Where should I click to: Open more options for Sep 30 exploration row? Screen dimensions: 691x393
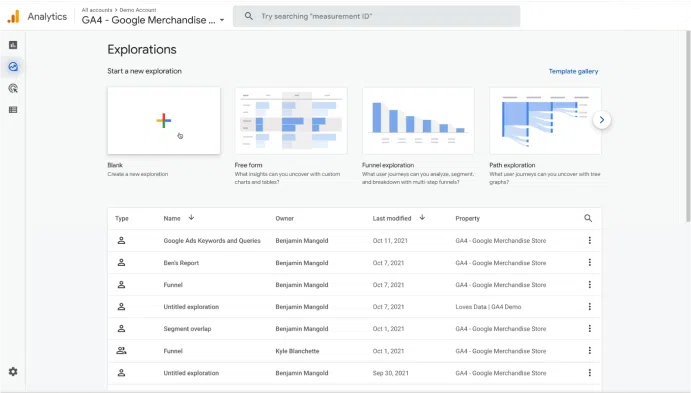click(x=590, y=373)
